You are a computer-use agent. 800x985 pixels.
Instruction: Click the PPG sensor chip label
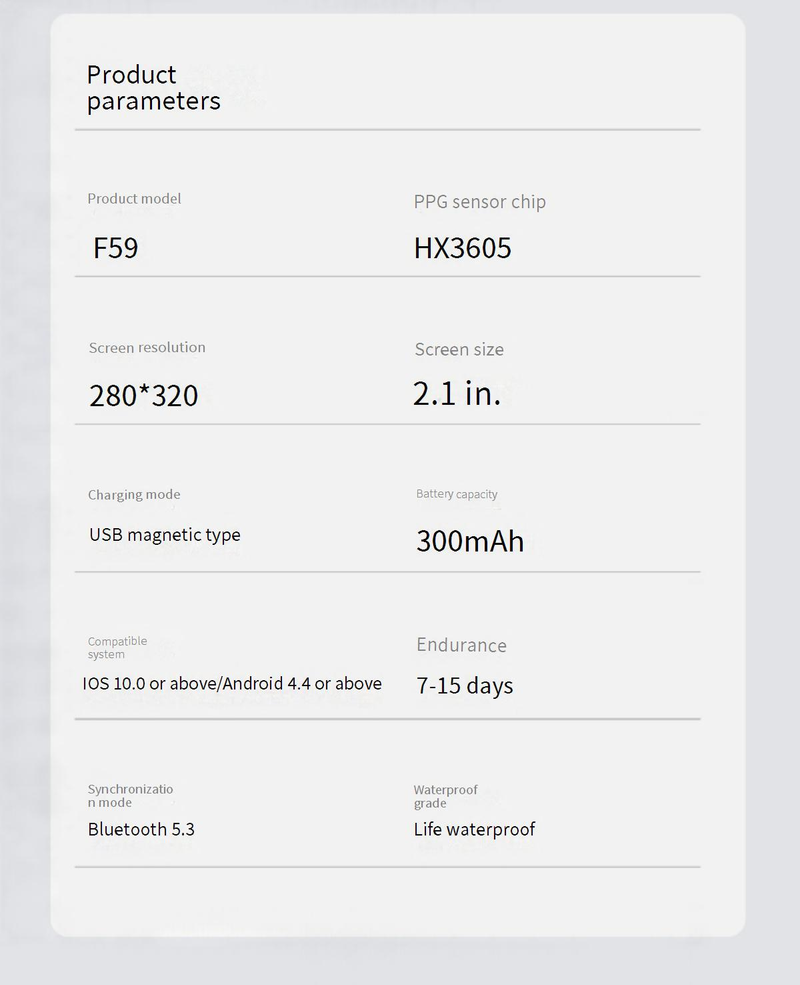click(479, 202)
